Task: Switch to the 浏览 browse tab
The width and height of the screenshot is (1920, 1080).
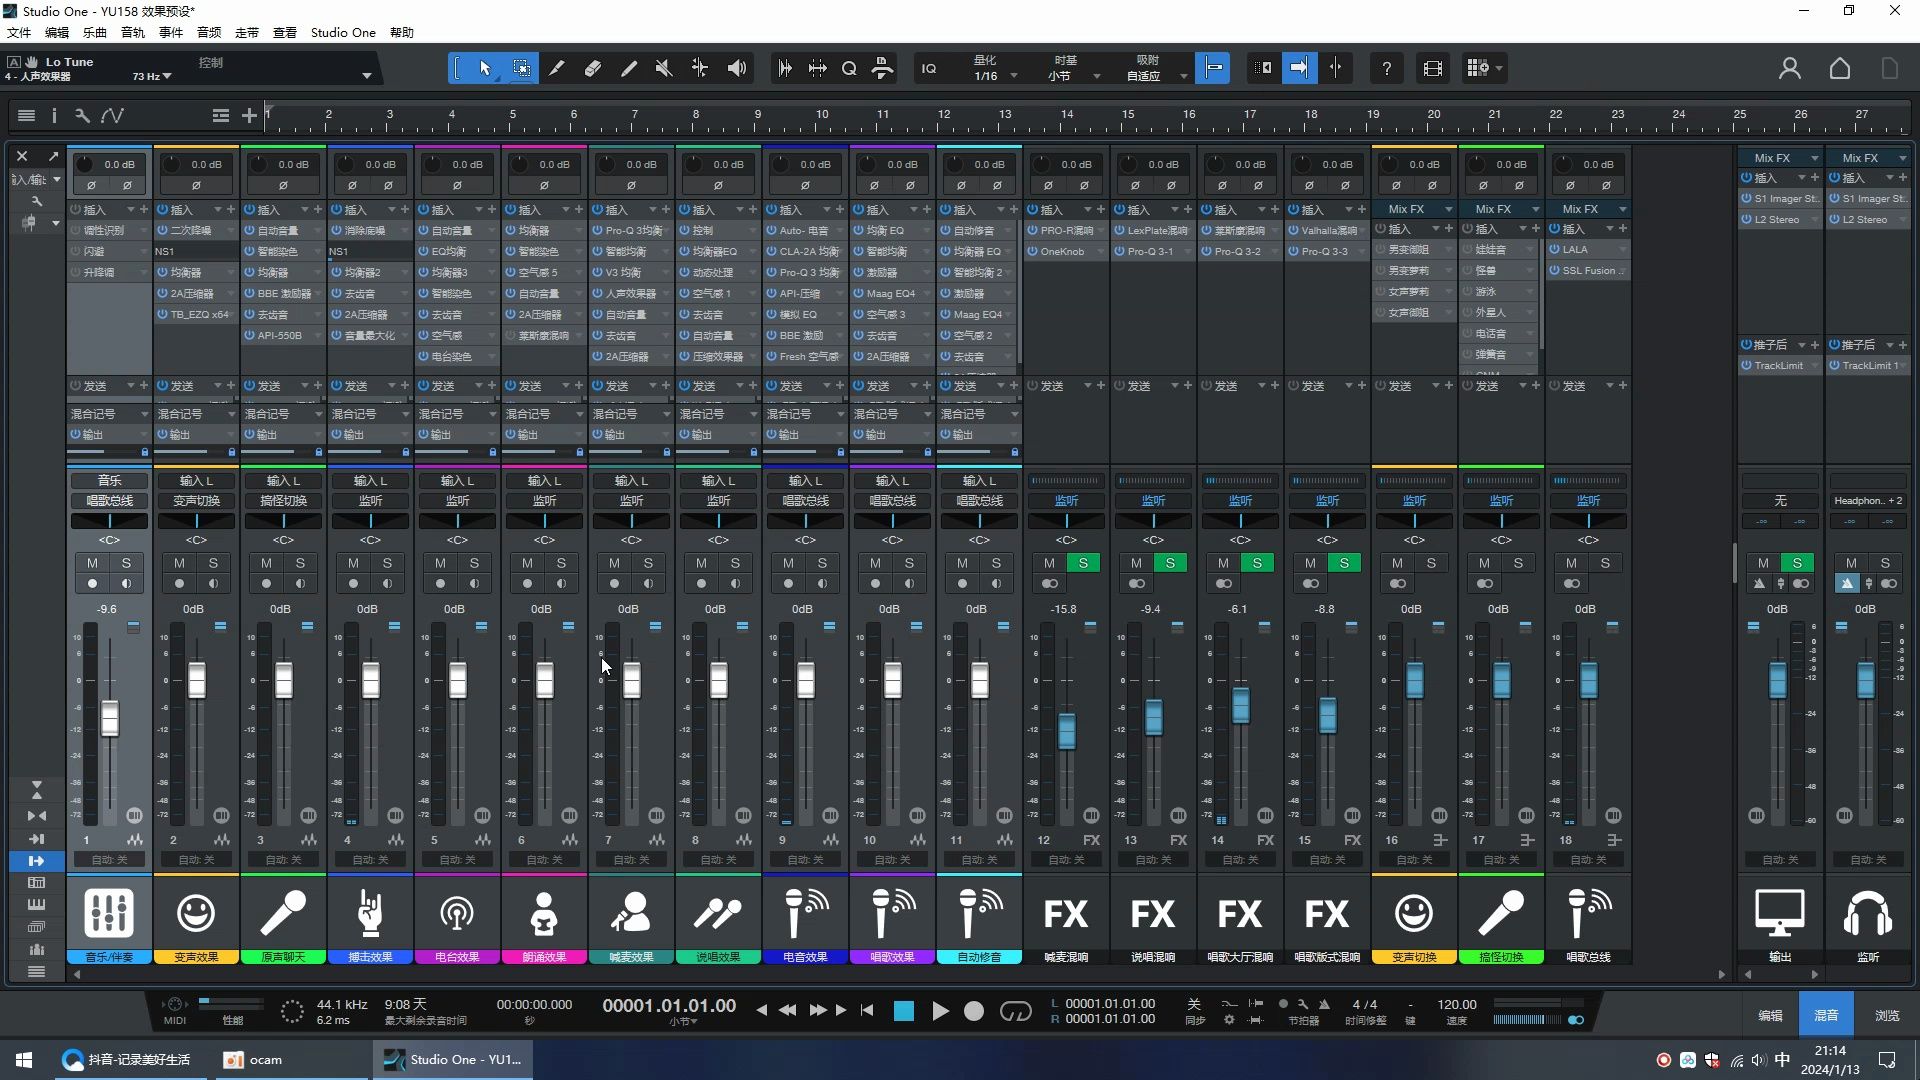Action: tap(1886, 1015)
